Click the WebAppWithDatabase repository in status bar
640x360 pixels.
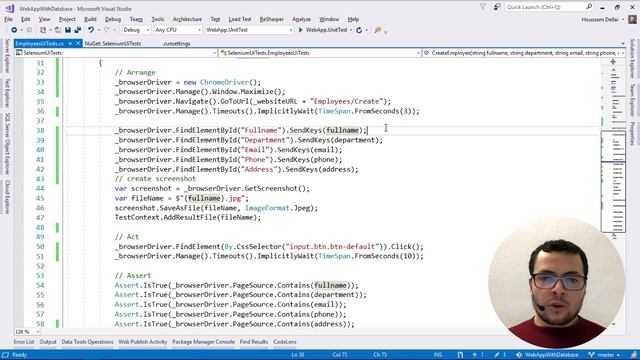pos(547,355)
